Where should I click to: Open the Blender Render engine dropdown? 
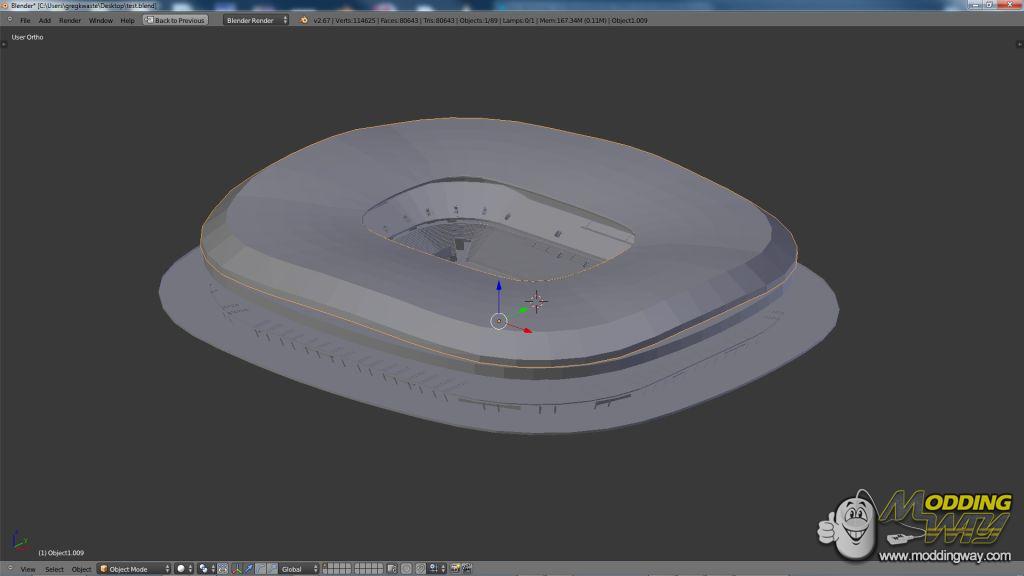(x=256, y=20)
